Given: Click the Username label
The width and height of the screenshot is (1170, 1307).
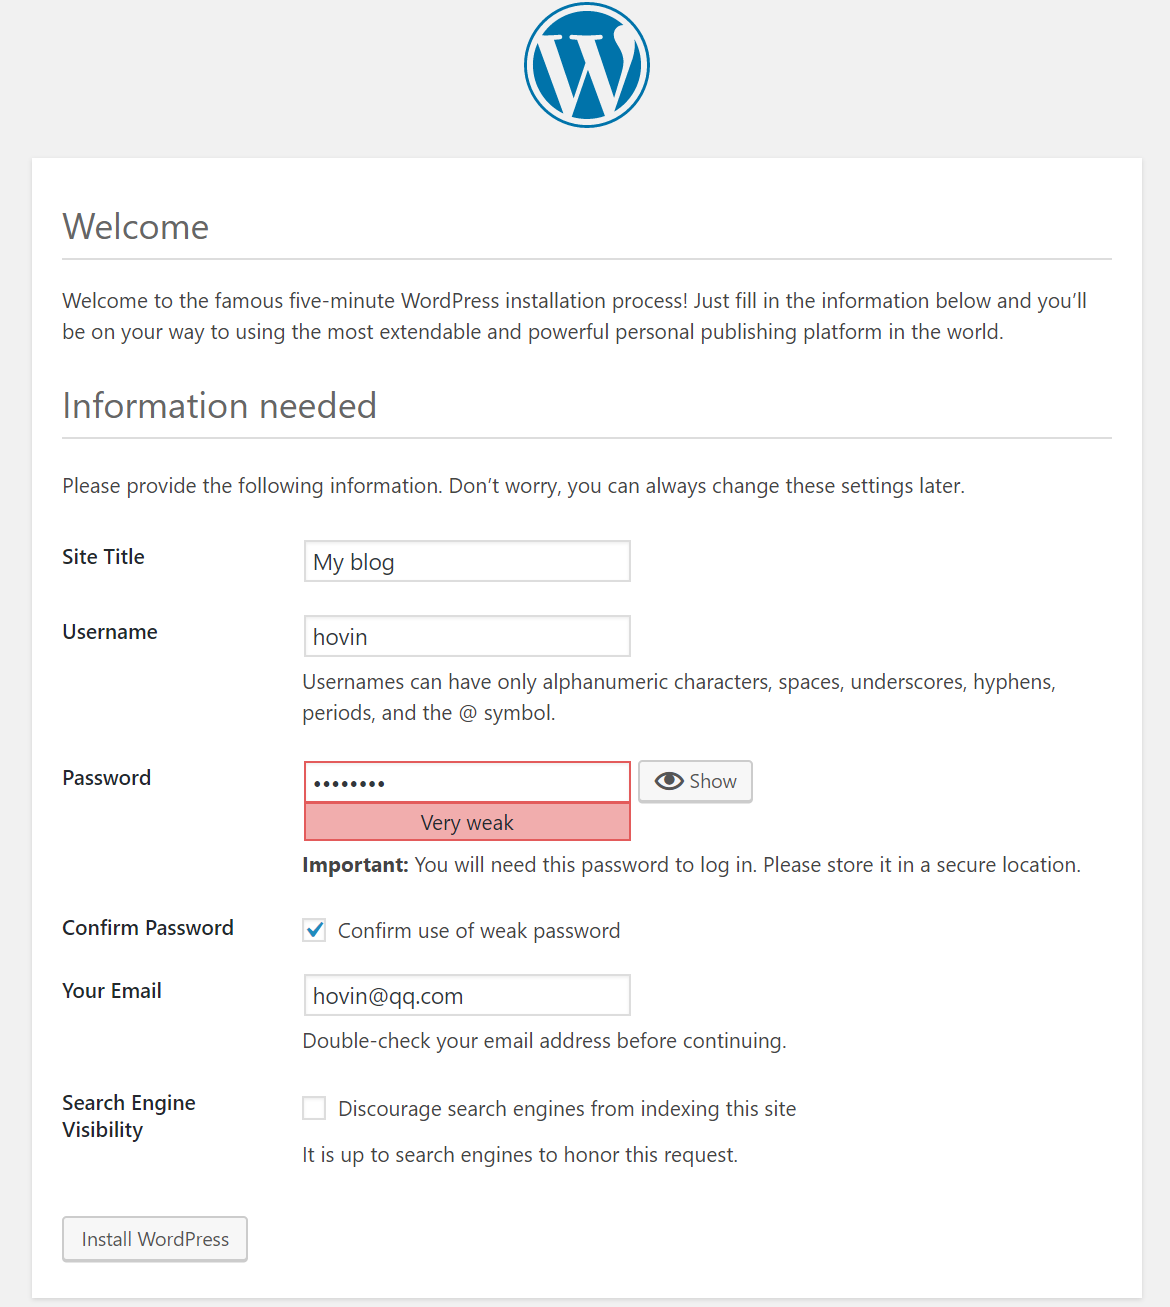Looking at the screenshot, I should point(110,632).
